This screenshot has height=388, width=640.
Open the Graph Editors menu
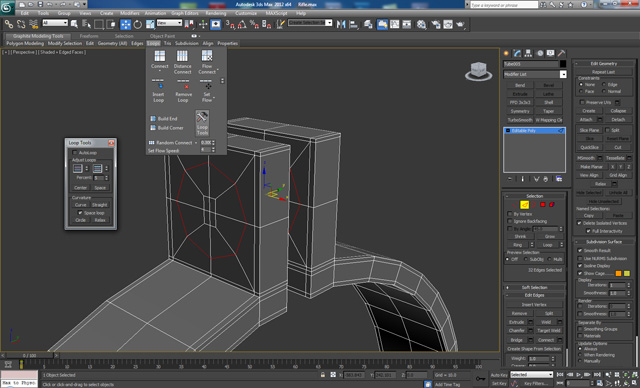pos(185,13)
